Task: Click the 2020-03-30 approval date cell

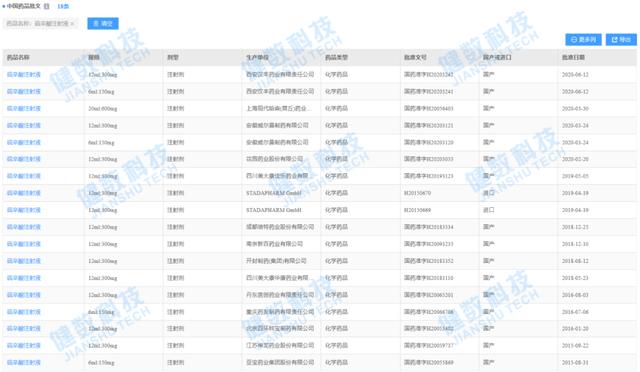Action: (575, 109)
